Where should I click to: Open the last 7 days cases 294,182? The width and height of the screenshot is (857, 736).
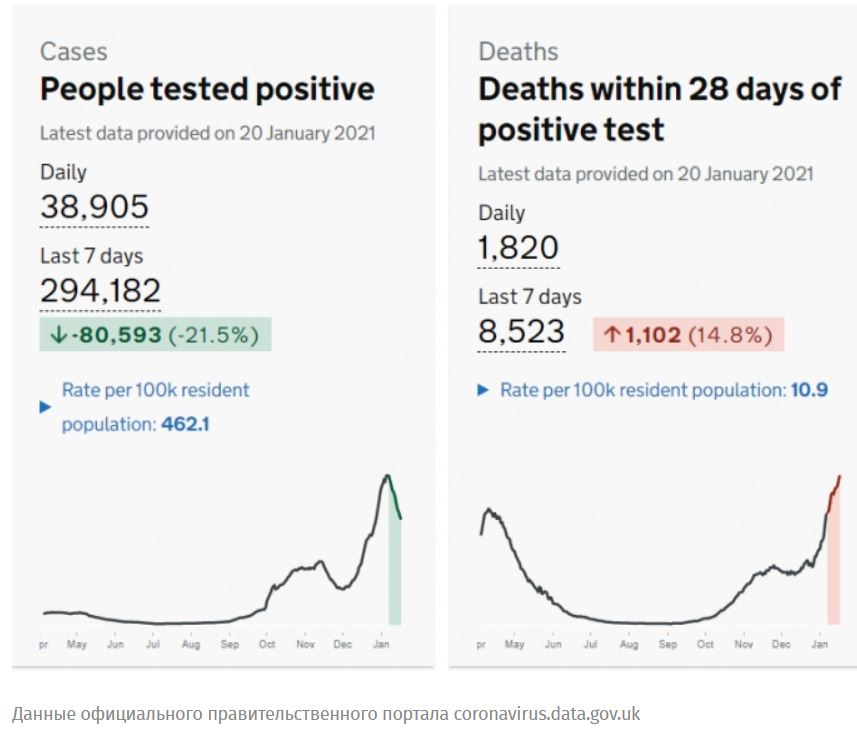(100, 290)
